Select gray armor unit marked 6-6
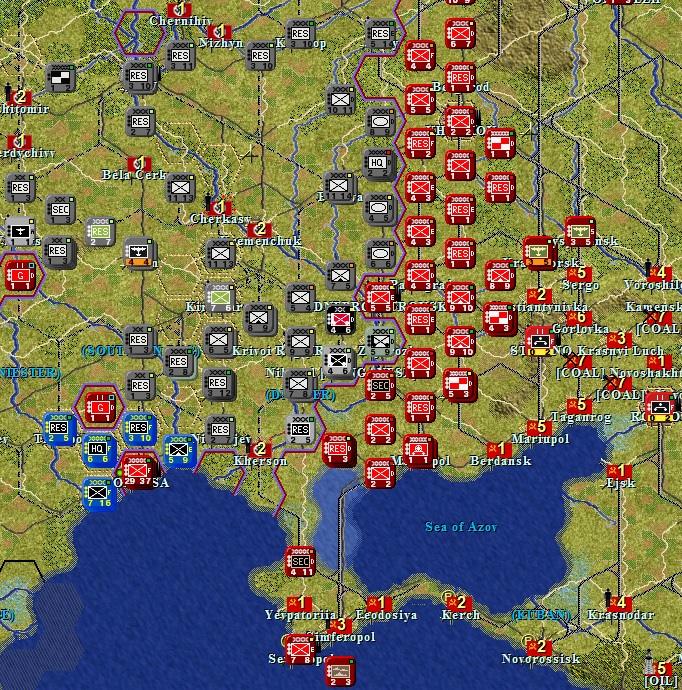 [x=381, y=255]
